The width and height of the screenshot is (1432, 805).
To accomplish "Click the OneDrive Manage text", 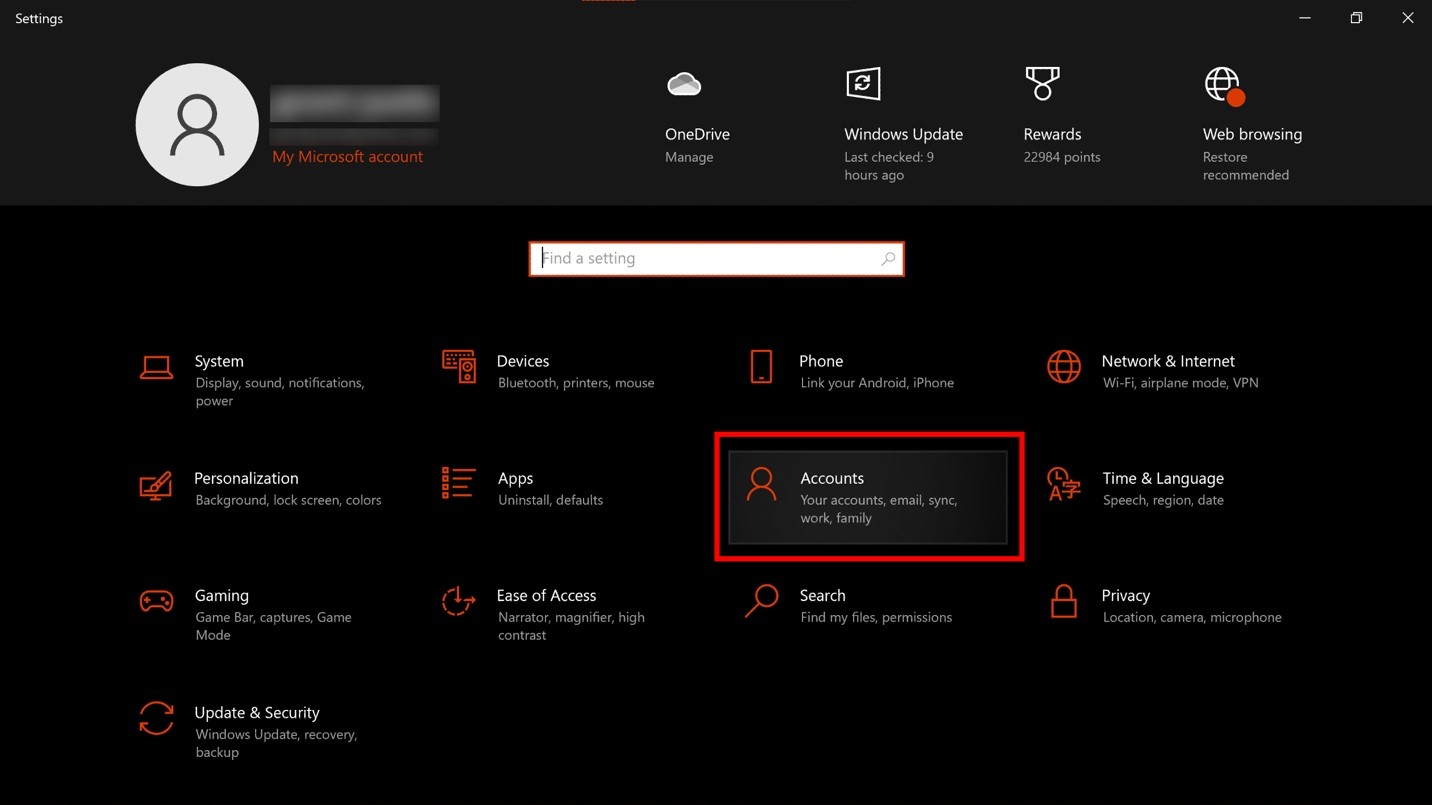I will 689,157.
